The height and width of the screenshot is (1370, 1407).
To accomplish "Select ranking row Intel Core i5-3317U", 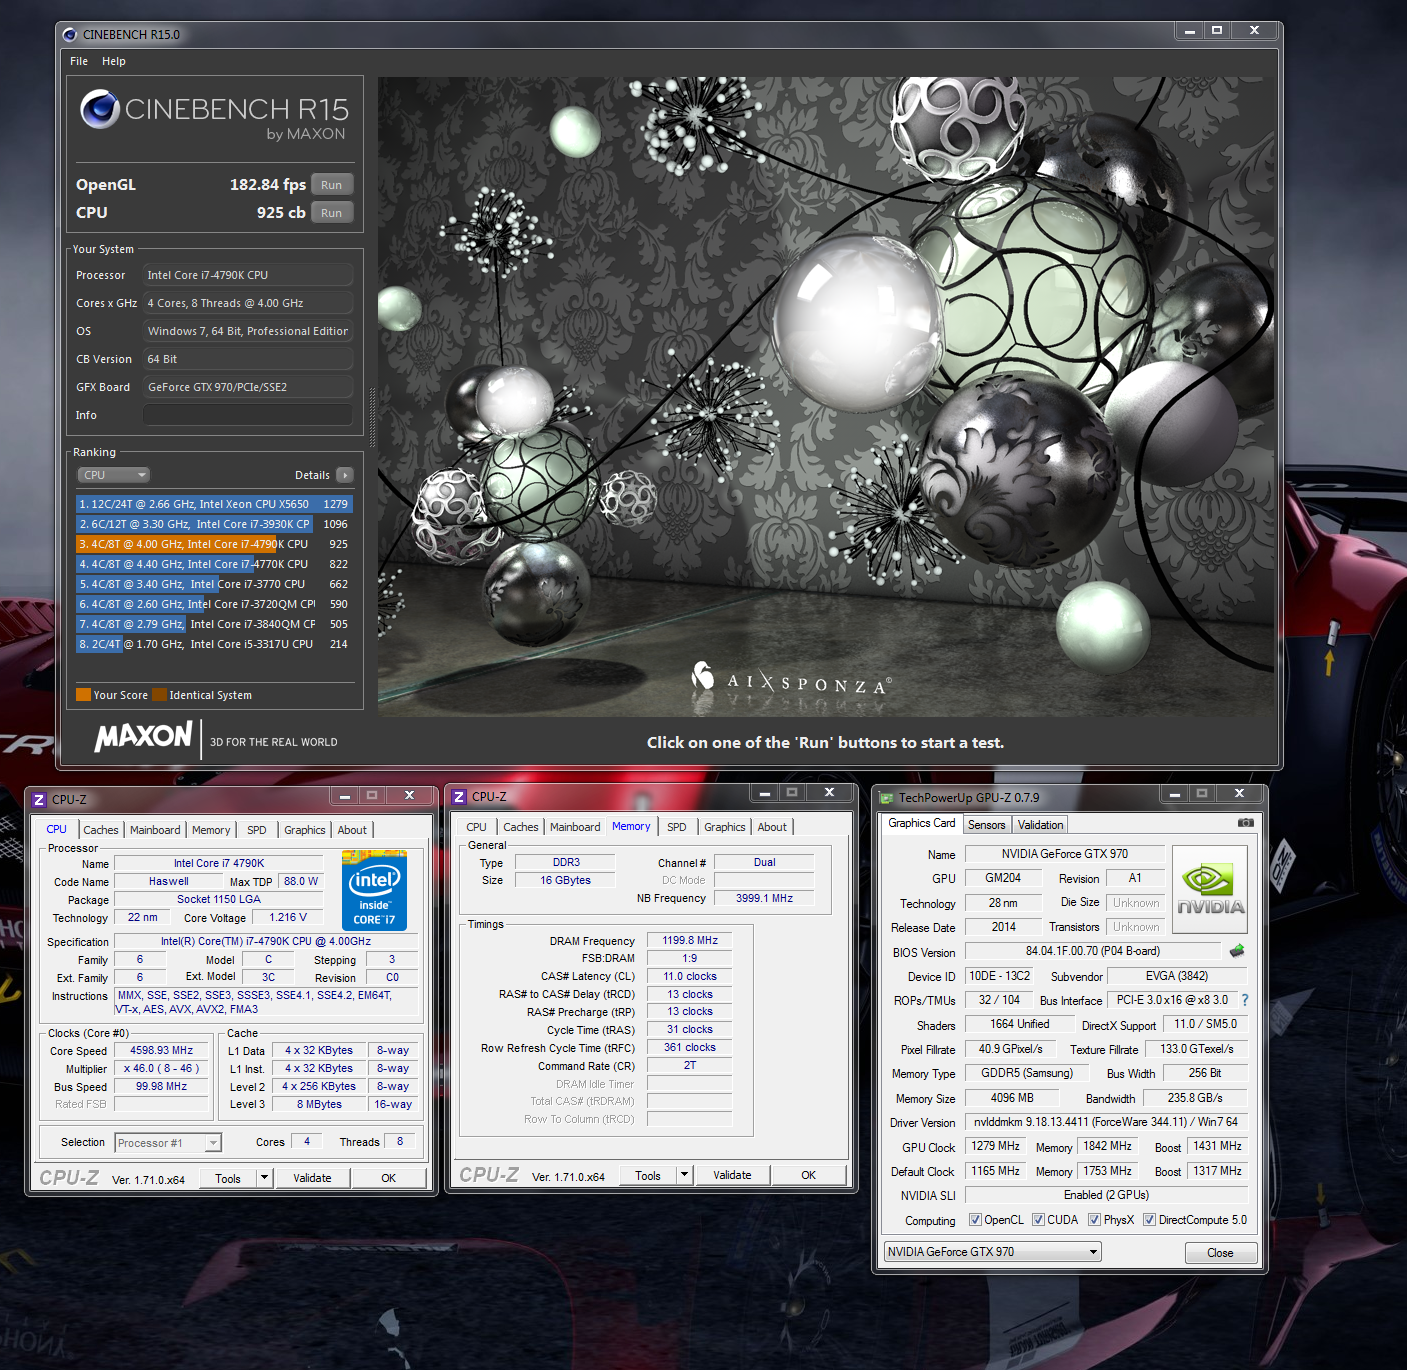I will (214, 644).
